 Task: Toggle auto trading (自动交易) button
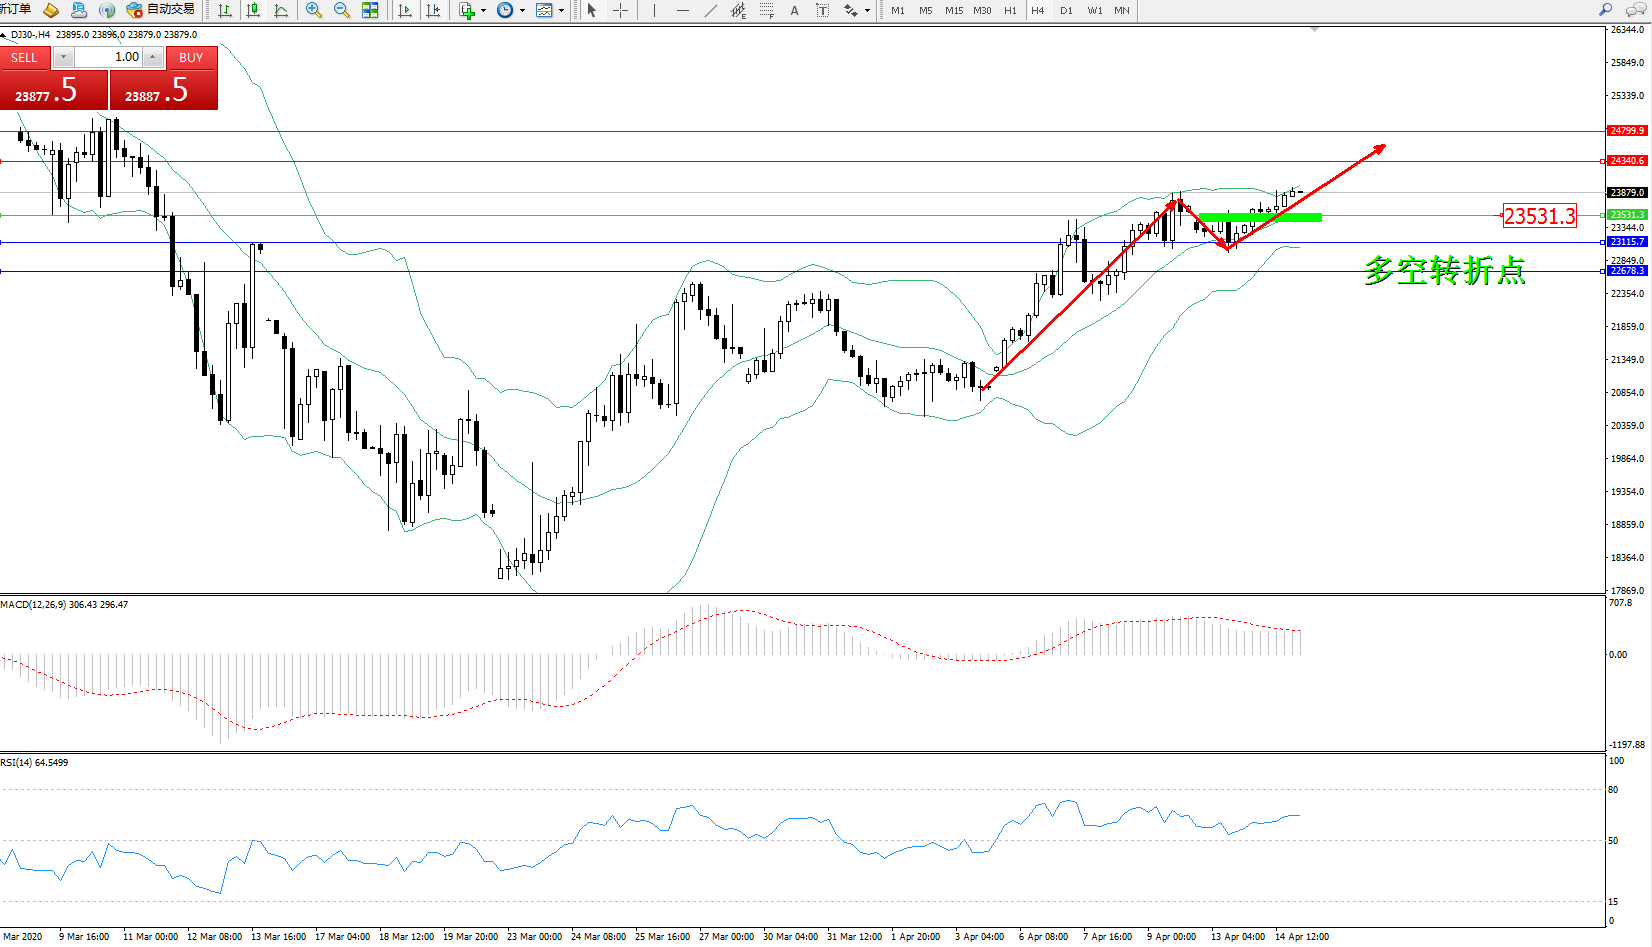pyautogui.click(x=160, y=10)
